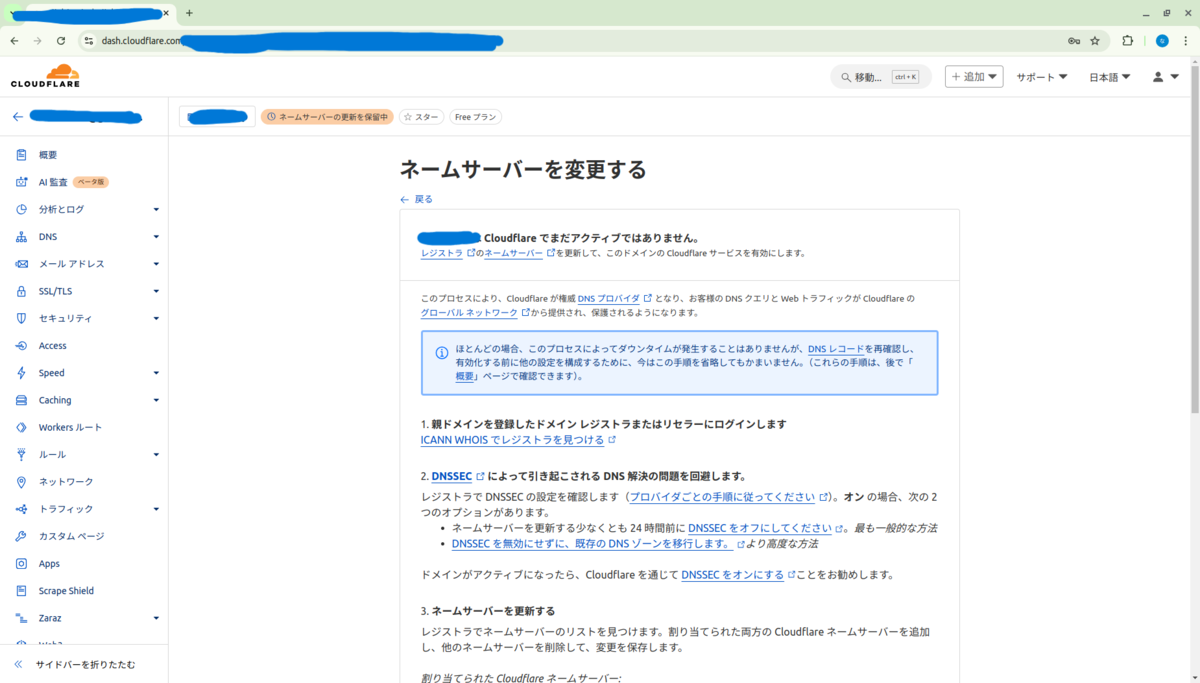Viewport: 1200px width, 683px height.
Task: Open the user account dropdown
Action: [1166, 77]
